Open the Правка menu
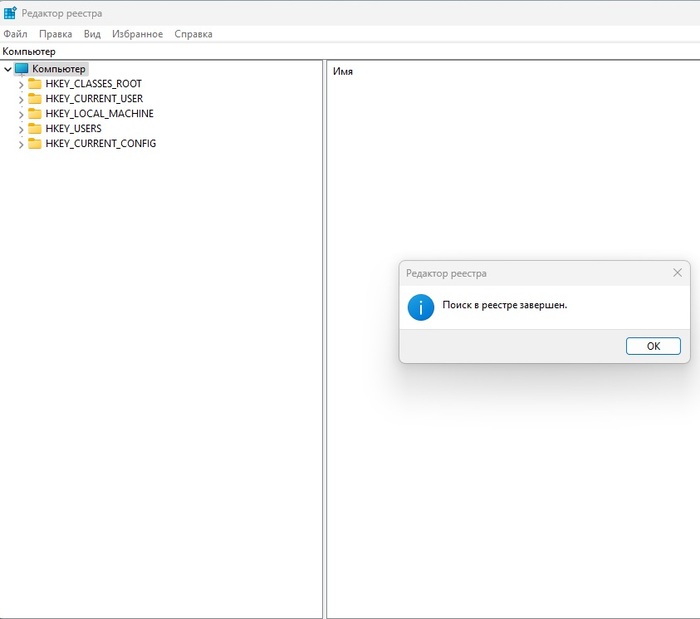 [55, 34]
